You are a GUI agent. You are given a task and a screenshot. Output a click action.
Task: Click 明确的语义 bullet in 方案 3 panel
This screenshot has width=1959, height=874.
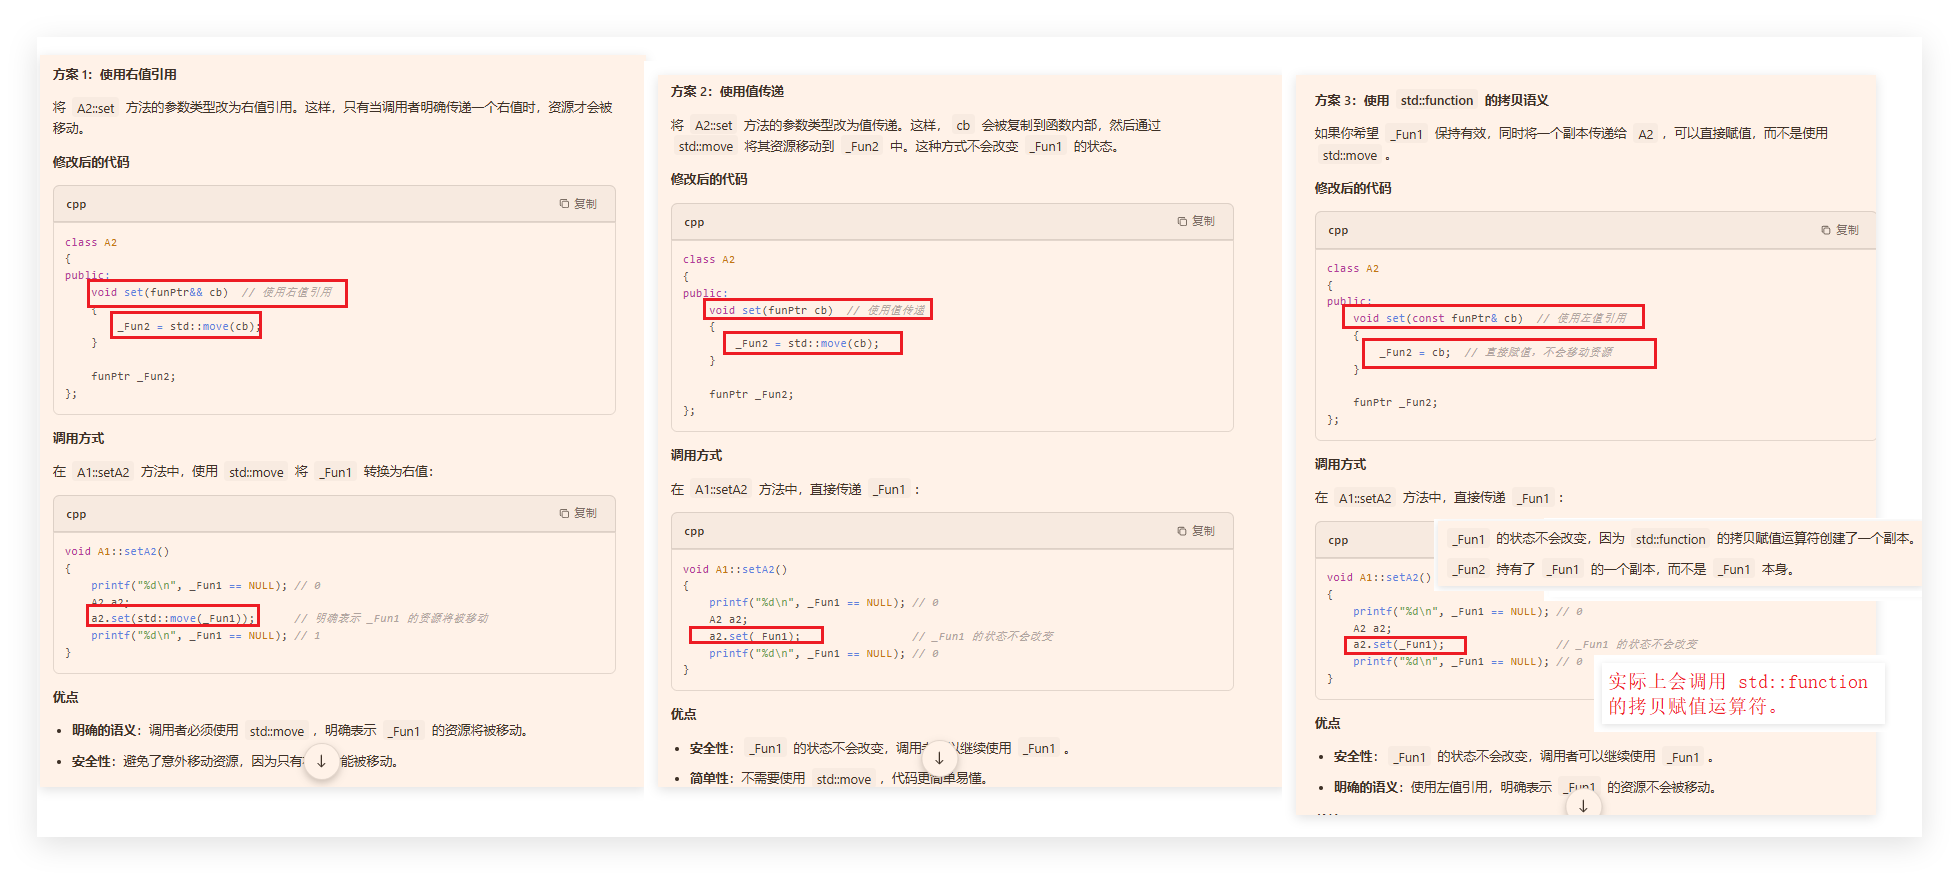tap(1525, 787)
